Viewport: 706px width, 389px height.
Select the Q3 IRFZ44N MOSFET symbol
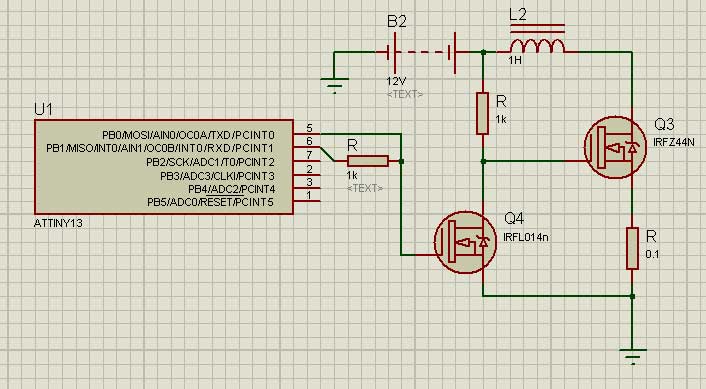(x=615, y=147)
